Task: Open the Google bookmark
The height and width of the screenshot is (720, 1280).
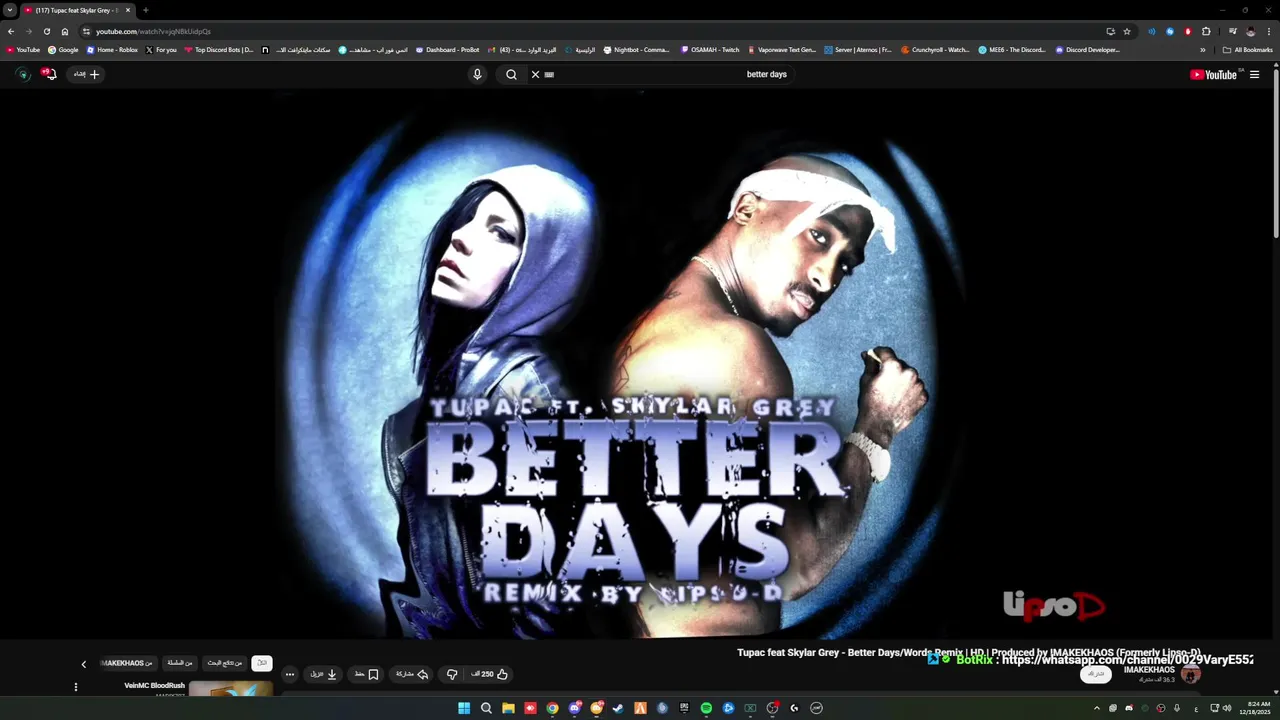Action: pyautogui.click(x=63, y=50)
